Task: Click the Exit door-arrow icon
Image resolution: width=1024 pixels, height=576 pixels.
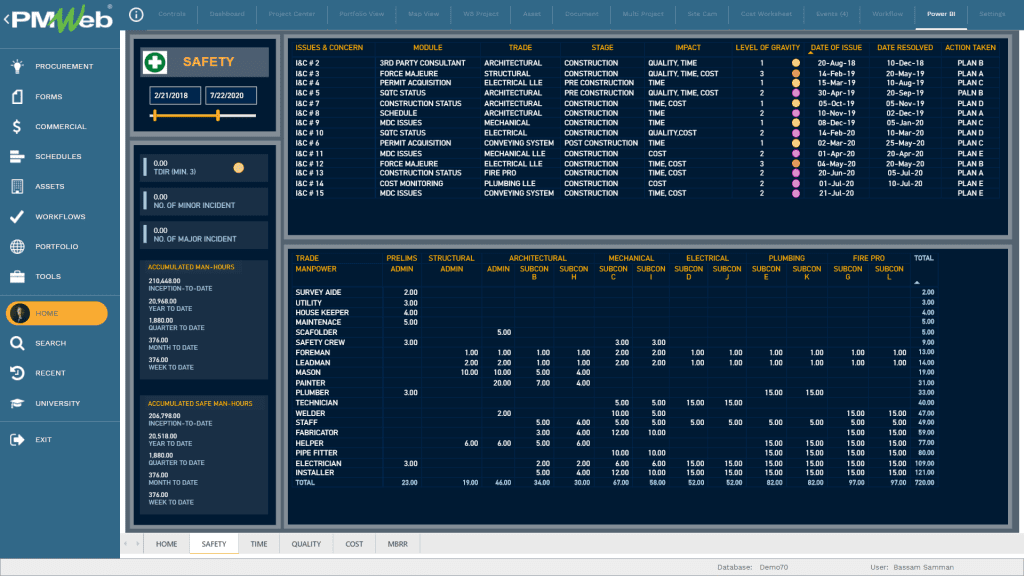Action: 17,440
